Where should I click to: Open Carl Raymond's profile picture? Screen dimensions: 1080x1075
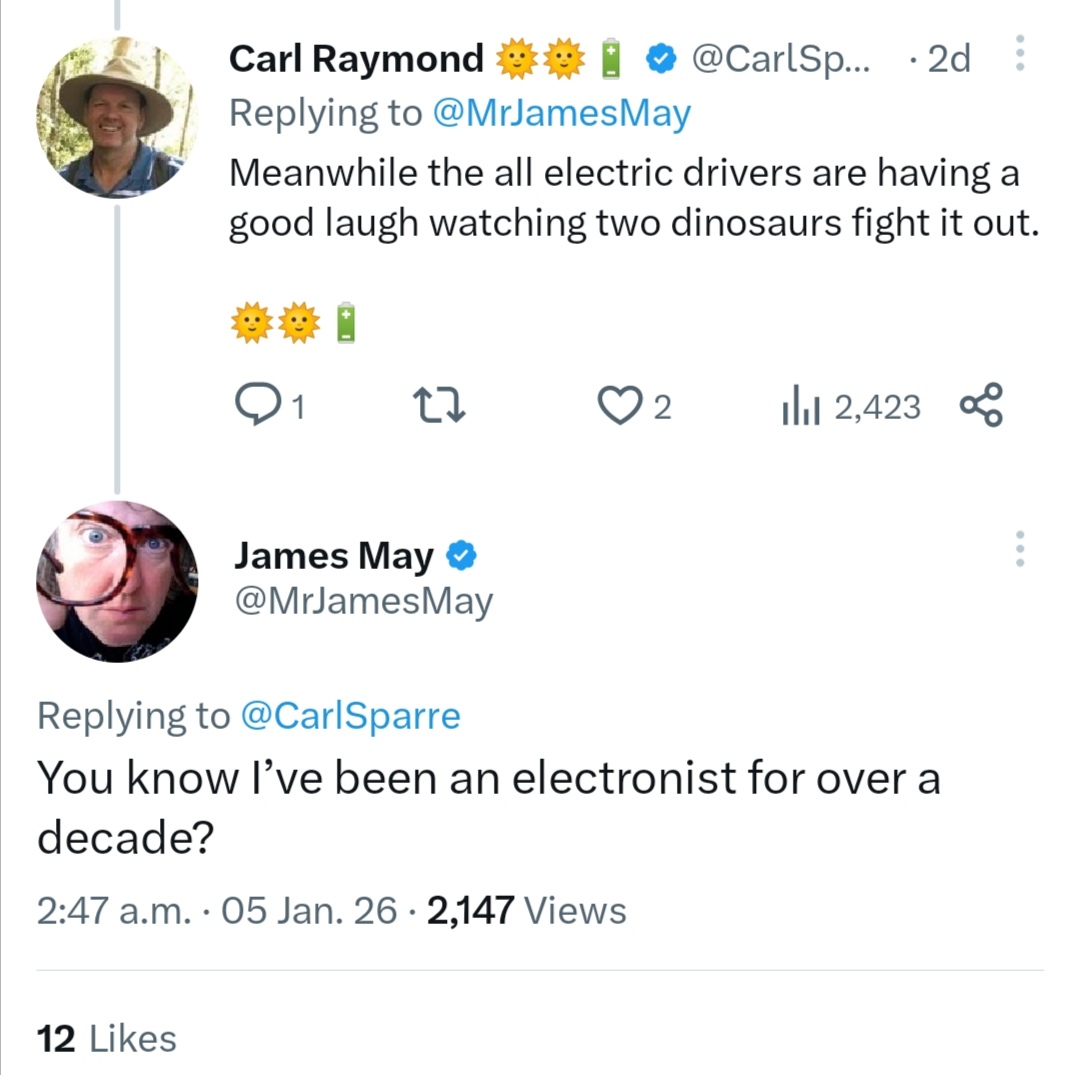(117, 118)
